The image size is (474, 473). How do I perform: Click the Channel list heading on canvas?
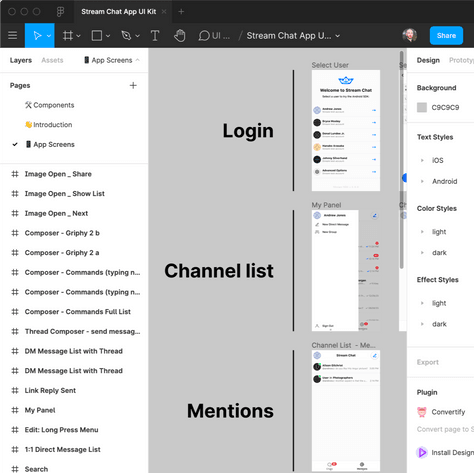(x=219, y=270)
